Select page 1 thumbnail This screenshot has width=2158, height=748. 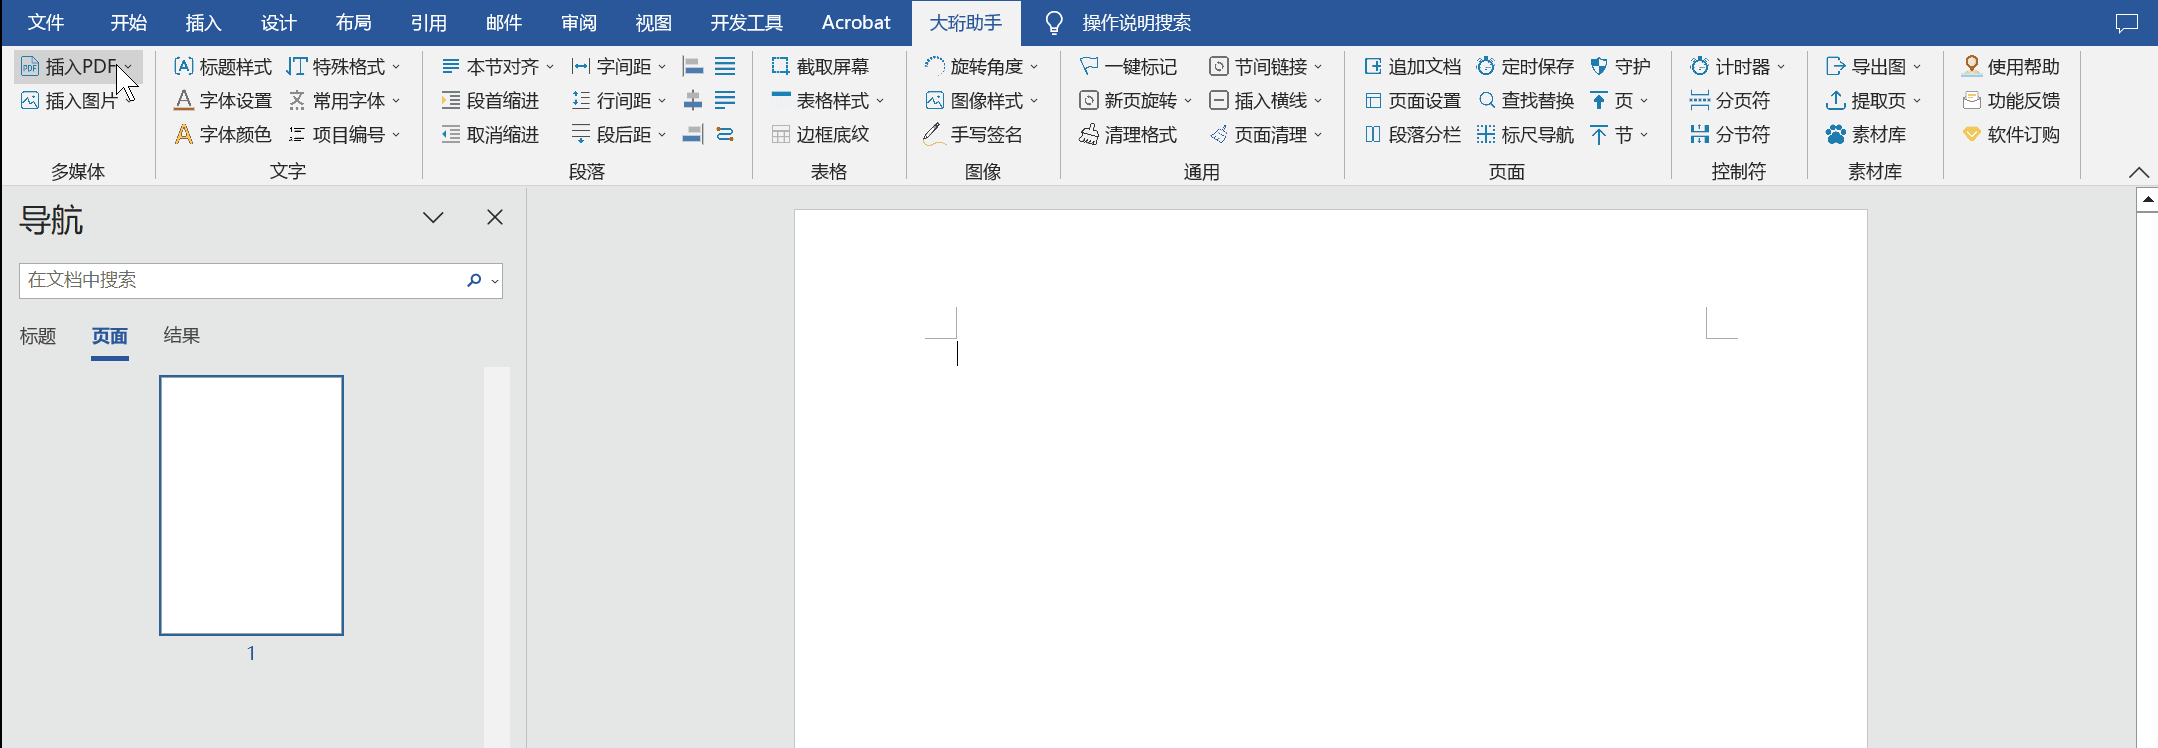(251, 505)
